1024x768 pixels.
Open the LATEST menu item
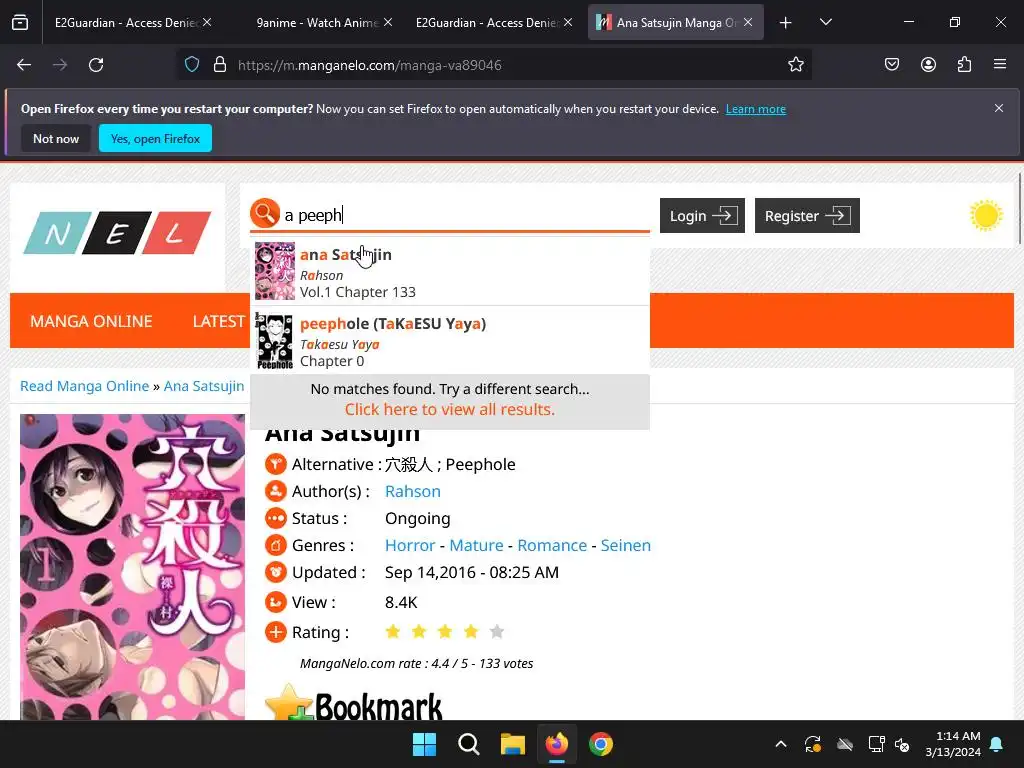coord(218,321)
